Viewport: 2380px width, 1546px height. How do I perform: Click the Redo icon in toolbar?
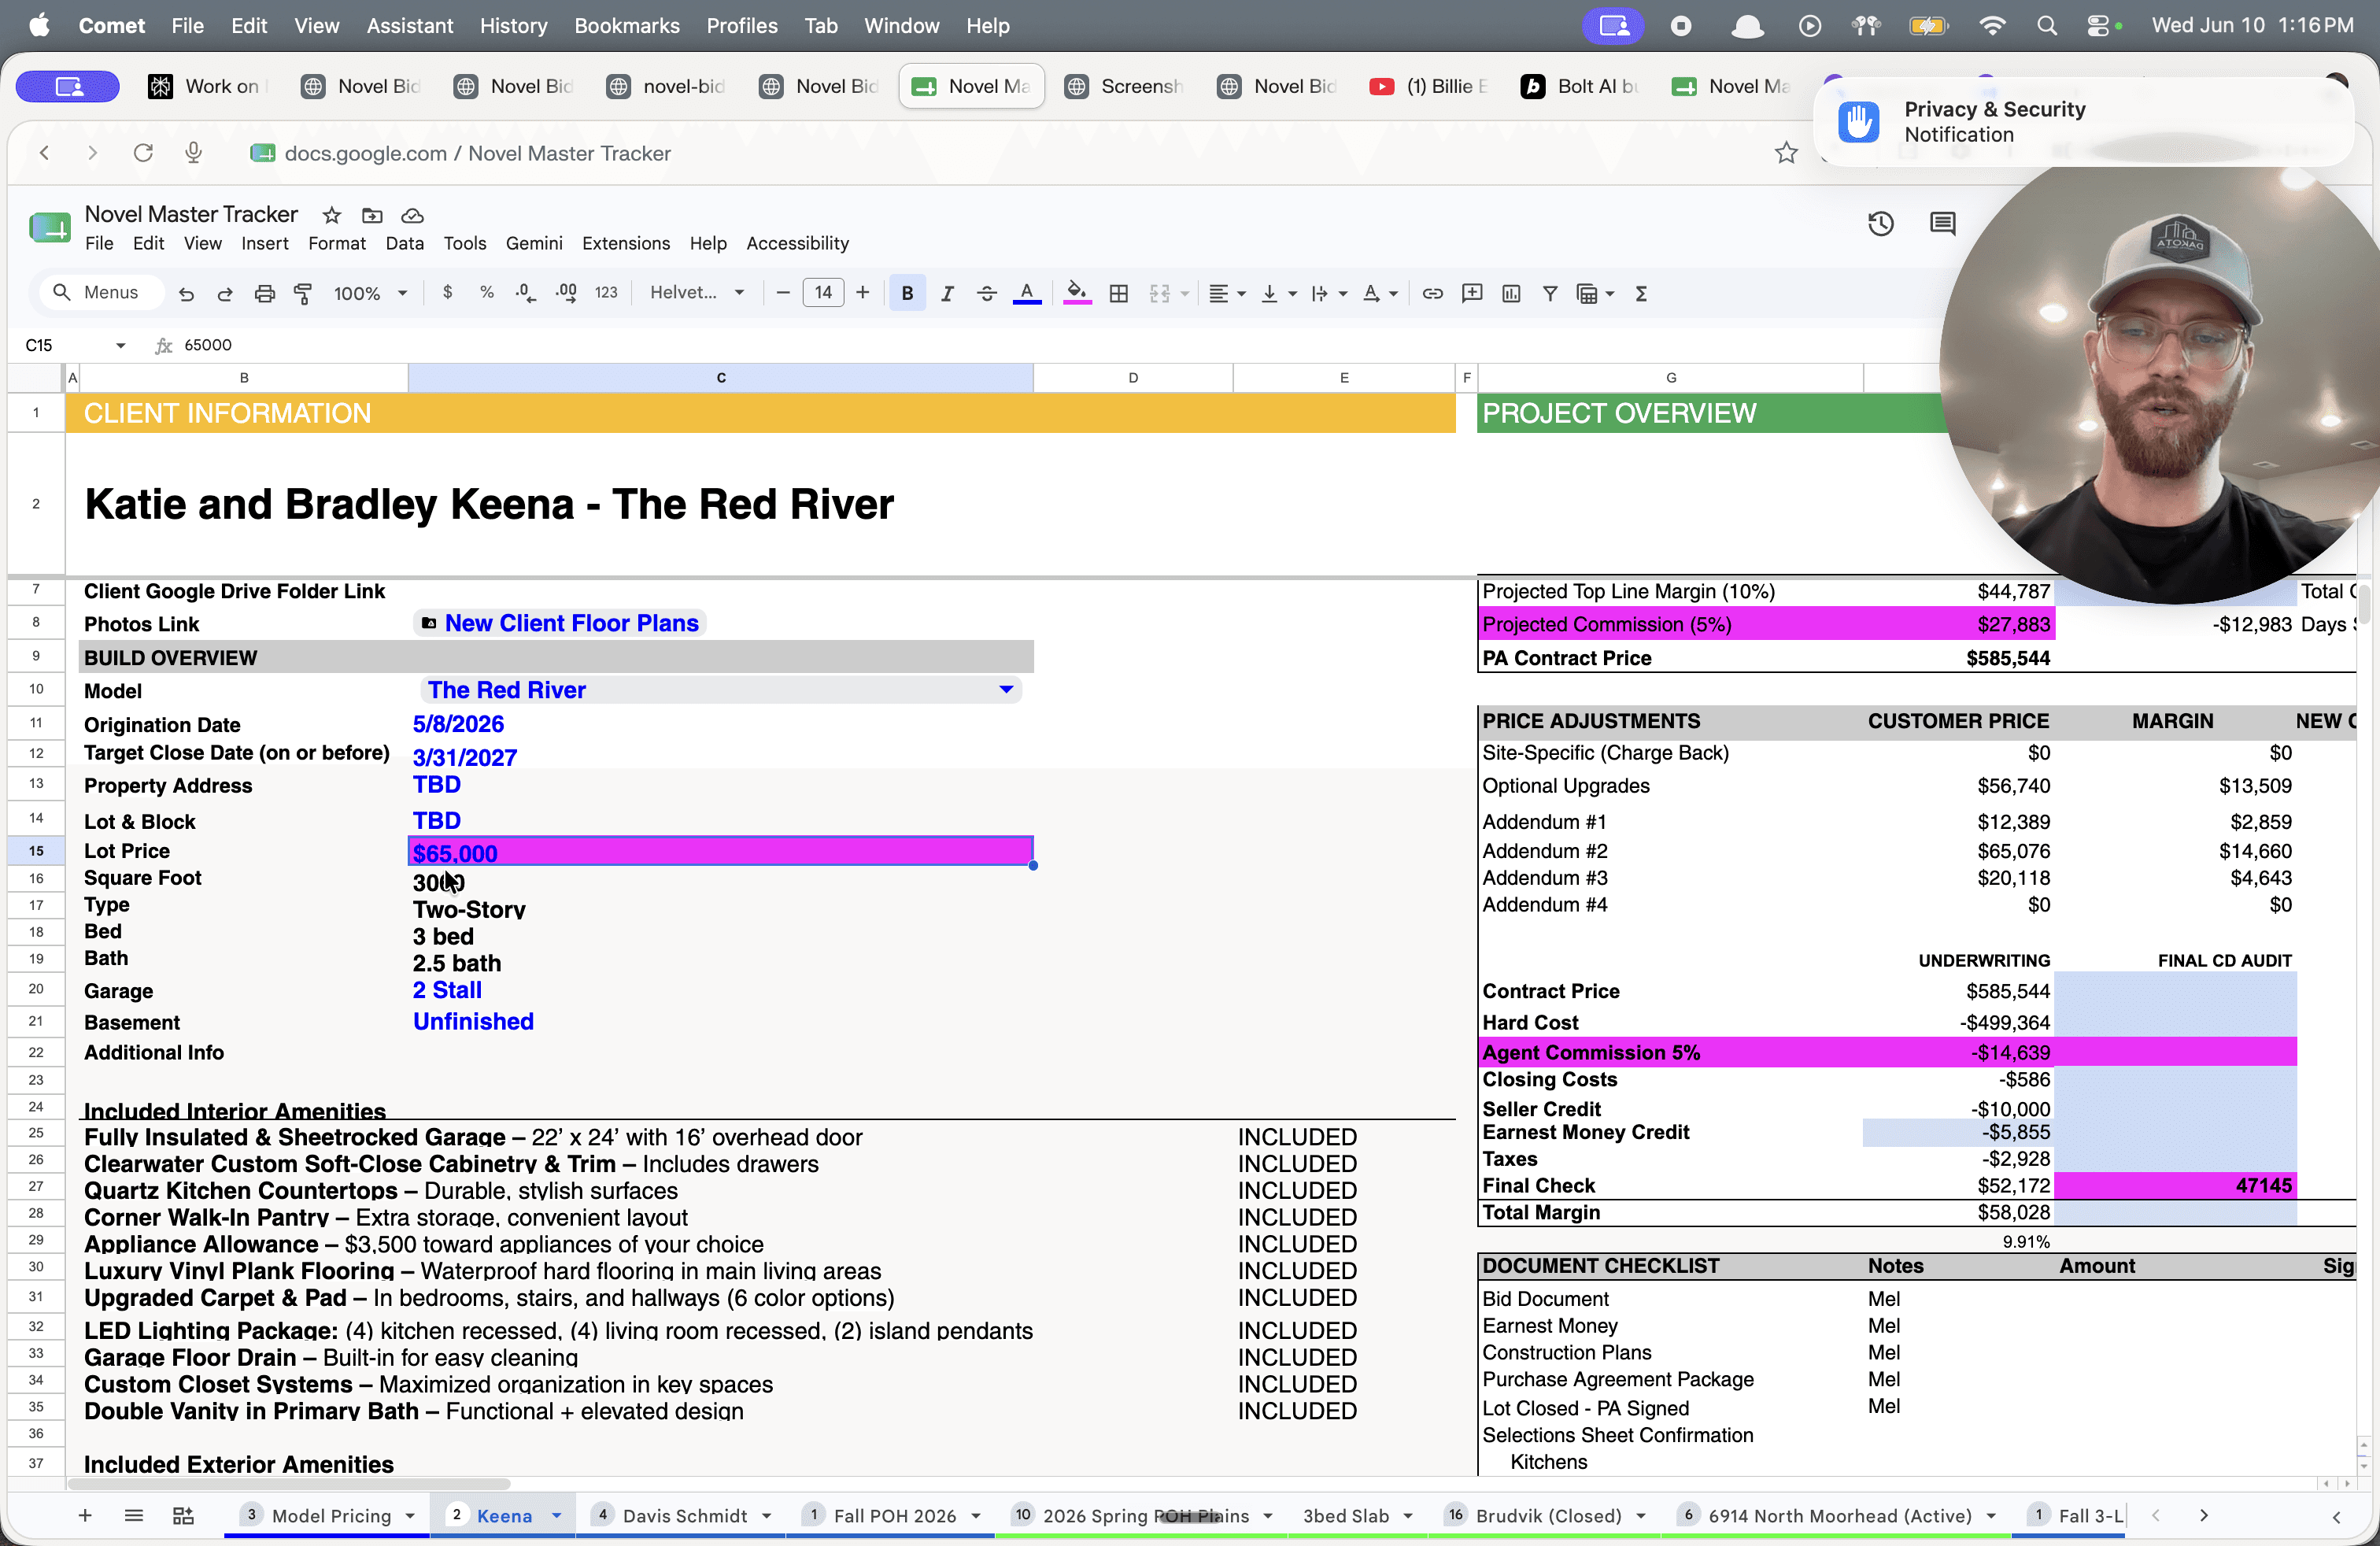225,294
